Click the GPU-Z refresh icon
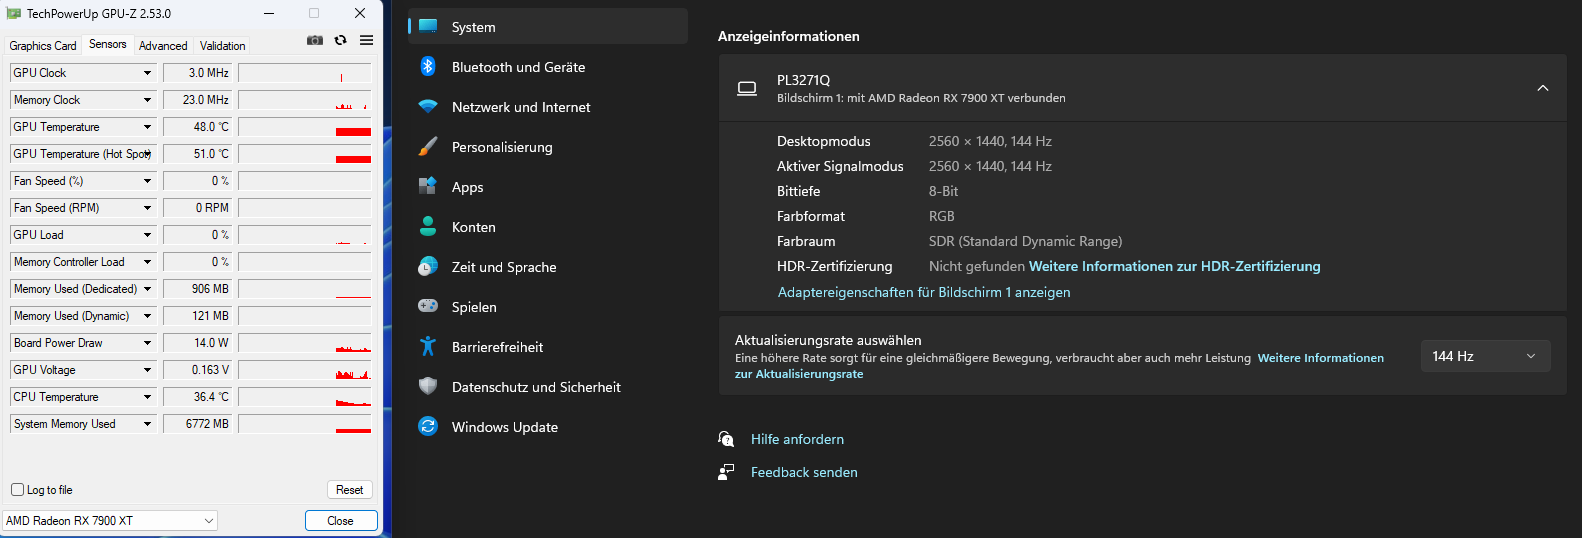The height and width of the screenshot is (538, 1582). (x=341, y=40)
